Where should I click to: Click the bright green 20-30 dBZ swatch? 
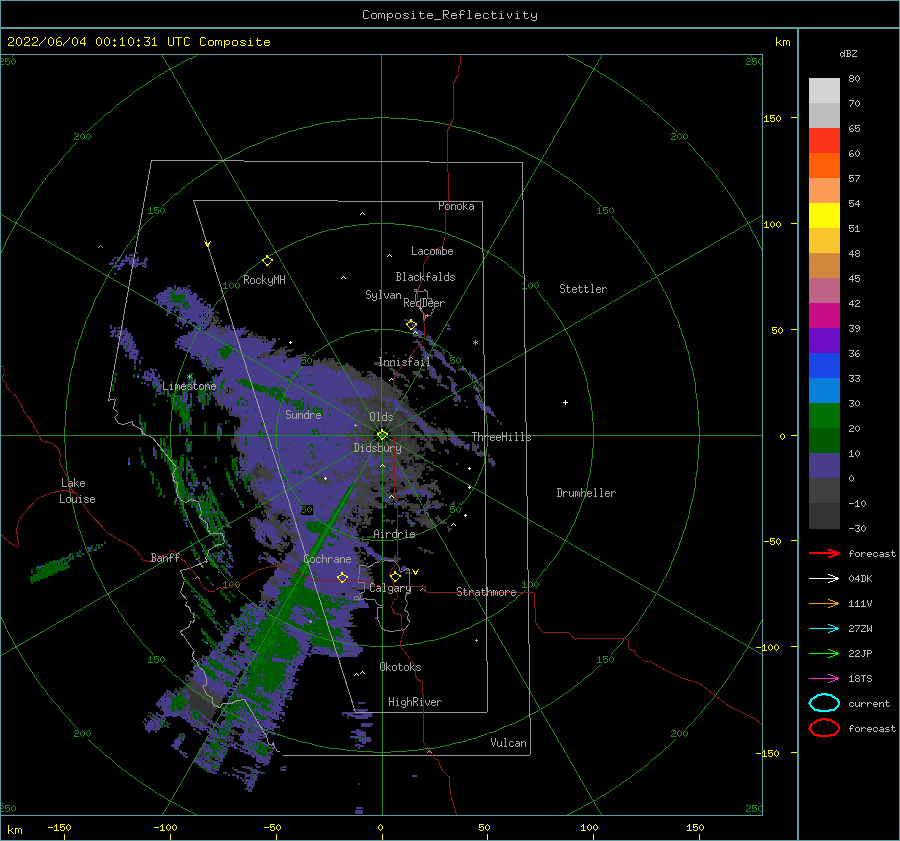point(824,415)
